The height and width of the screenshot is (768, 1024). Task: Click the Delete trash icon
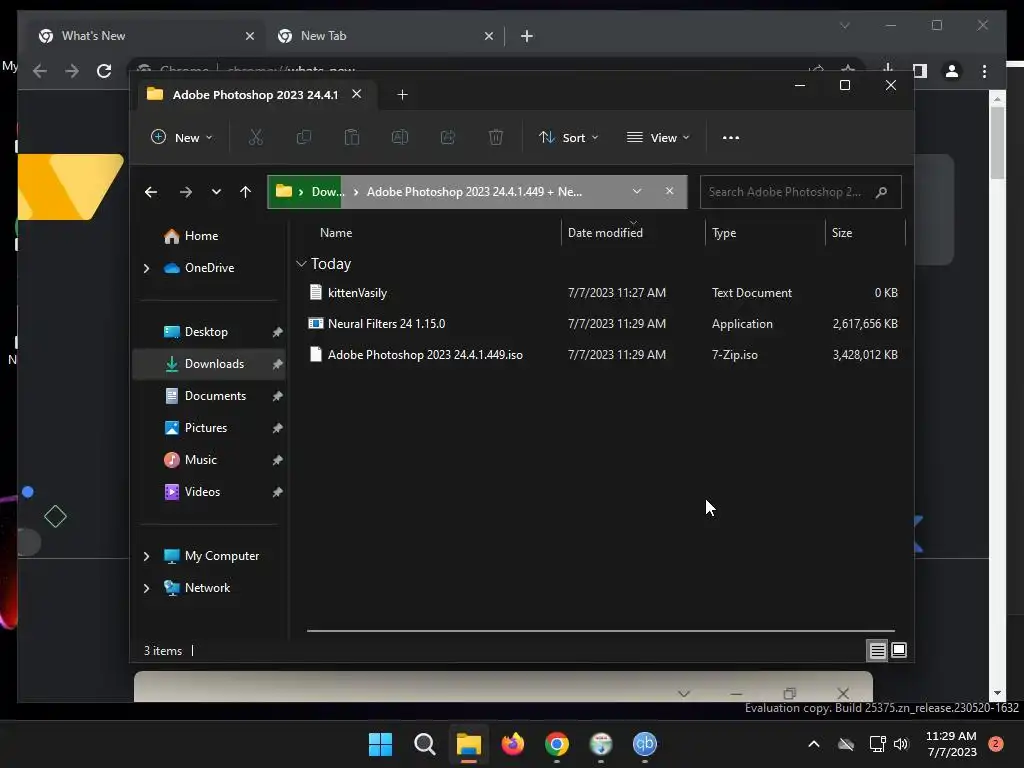click(x=496, y=137)
